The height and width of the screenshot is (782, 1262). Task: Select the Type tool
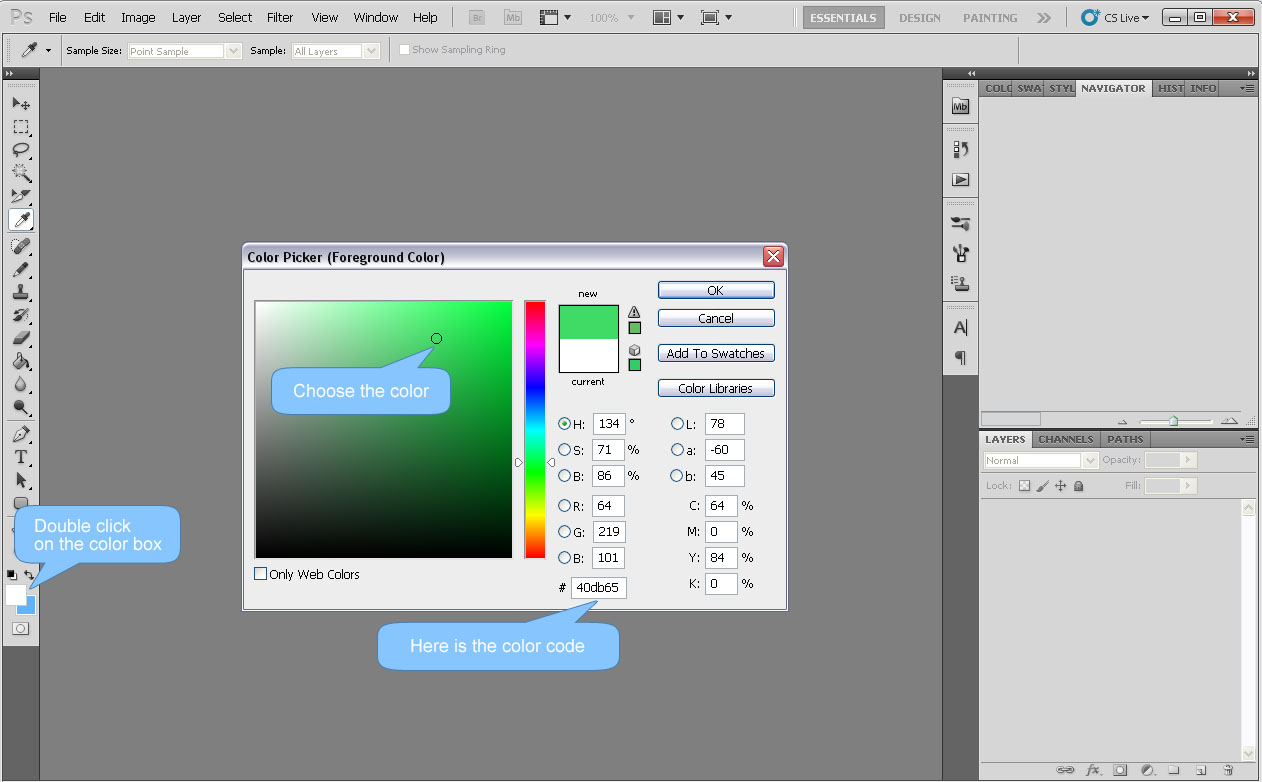pyautogui.click(x=21, y=457)
